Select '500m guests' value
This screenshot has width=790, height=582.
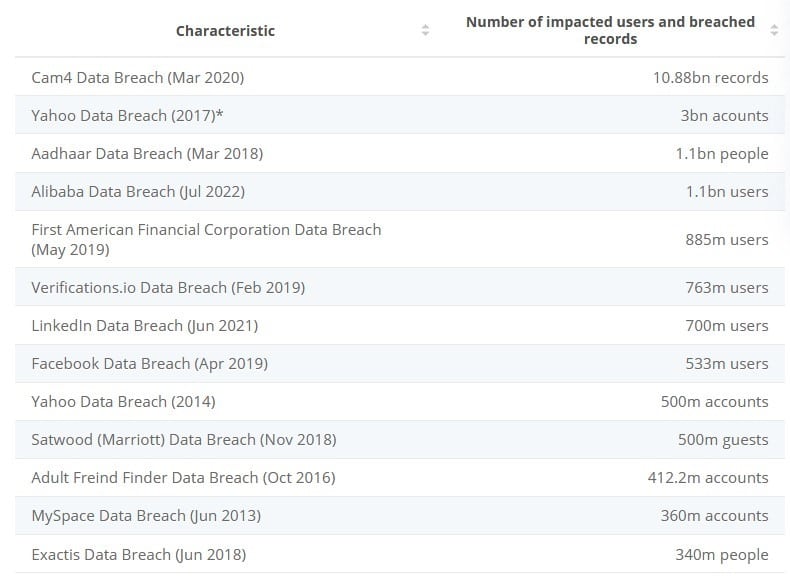[x=723, y=440]
